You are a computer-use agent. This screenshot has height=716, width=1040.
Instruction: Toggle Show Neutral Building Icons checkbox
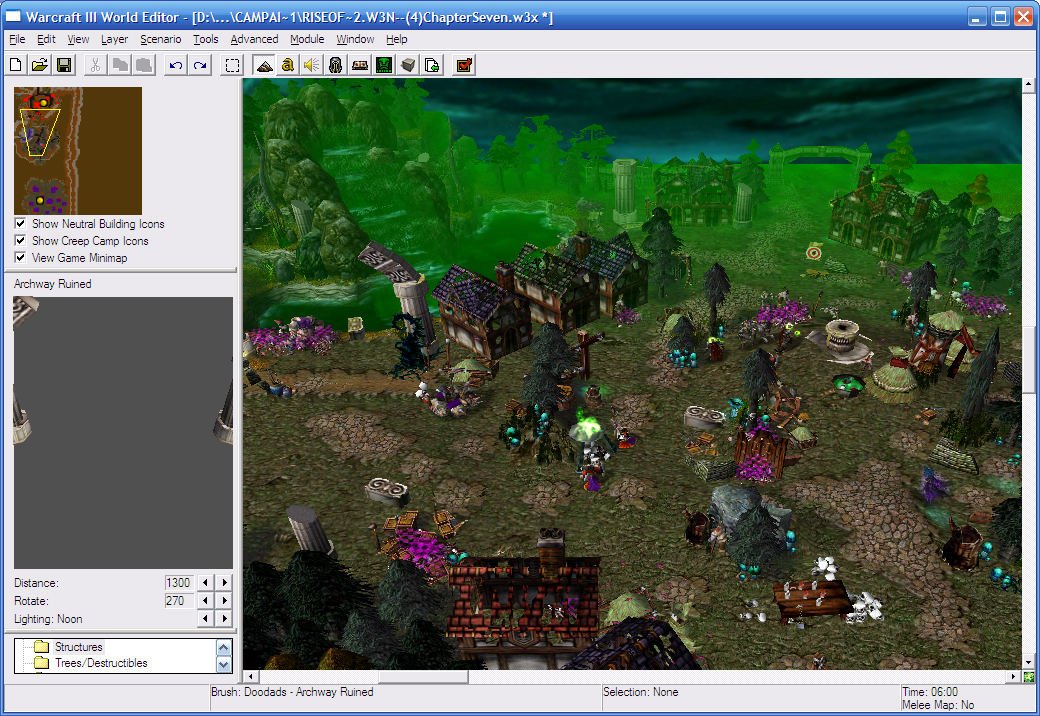point(21,223)
